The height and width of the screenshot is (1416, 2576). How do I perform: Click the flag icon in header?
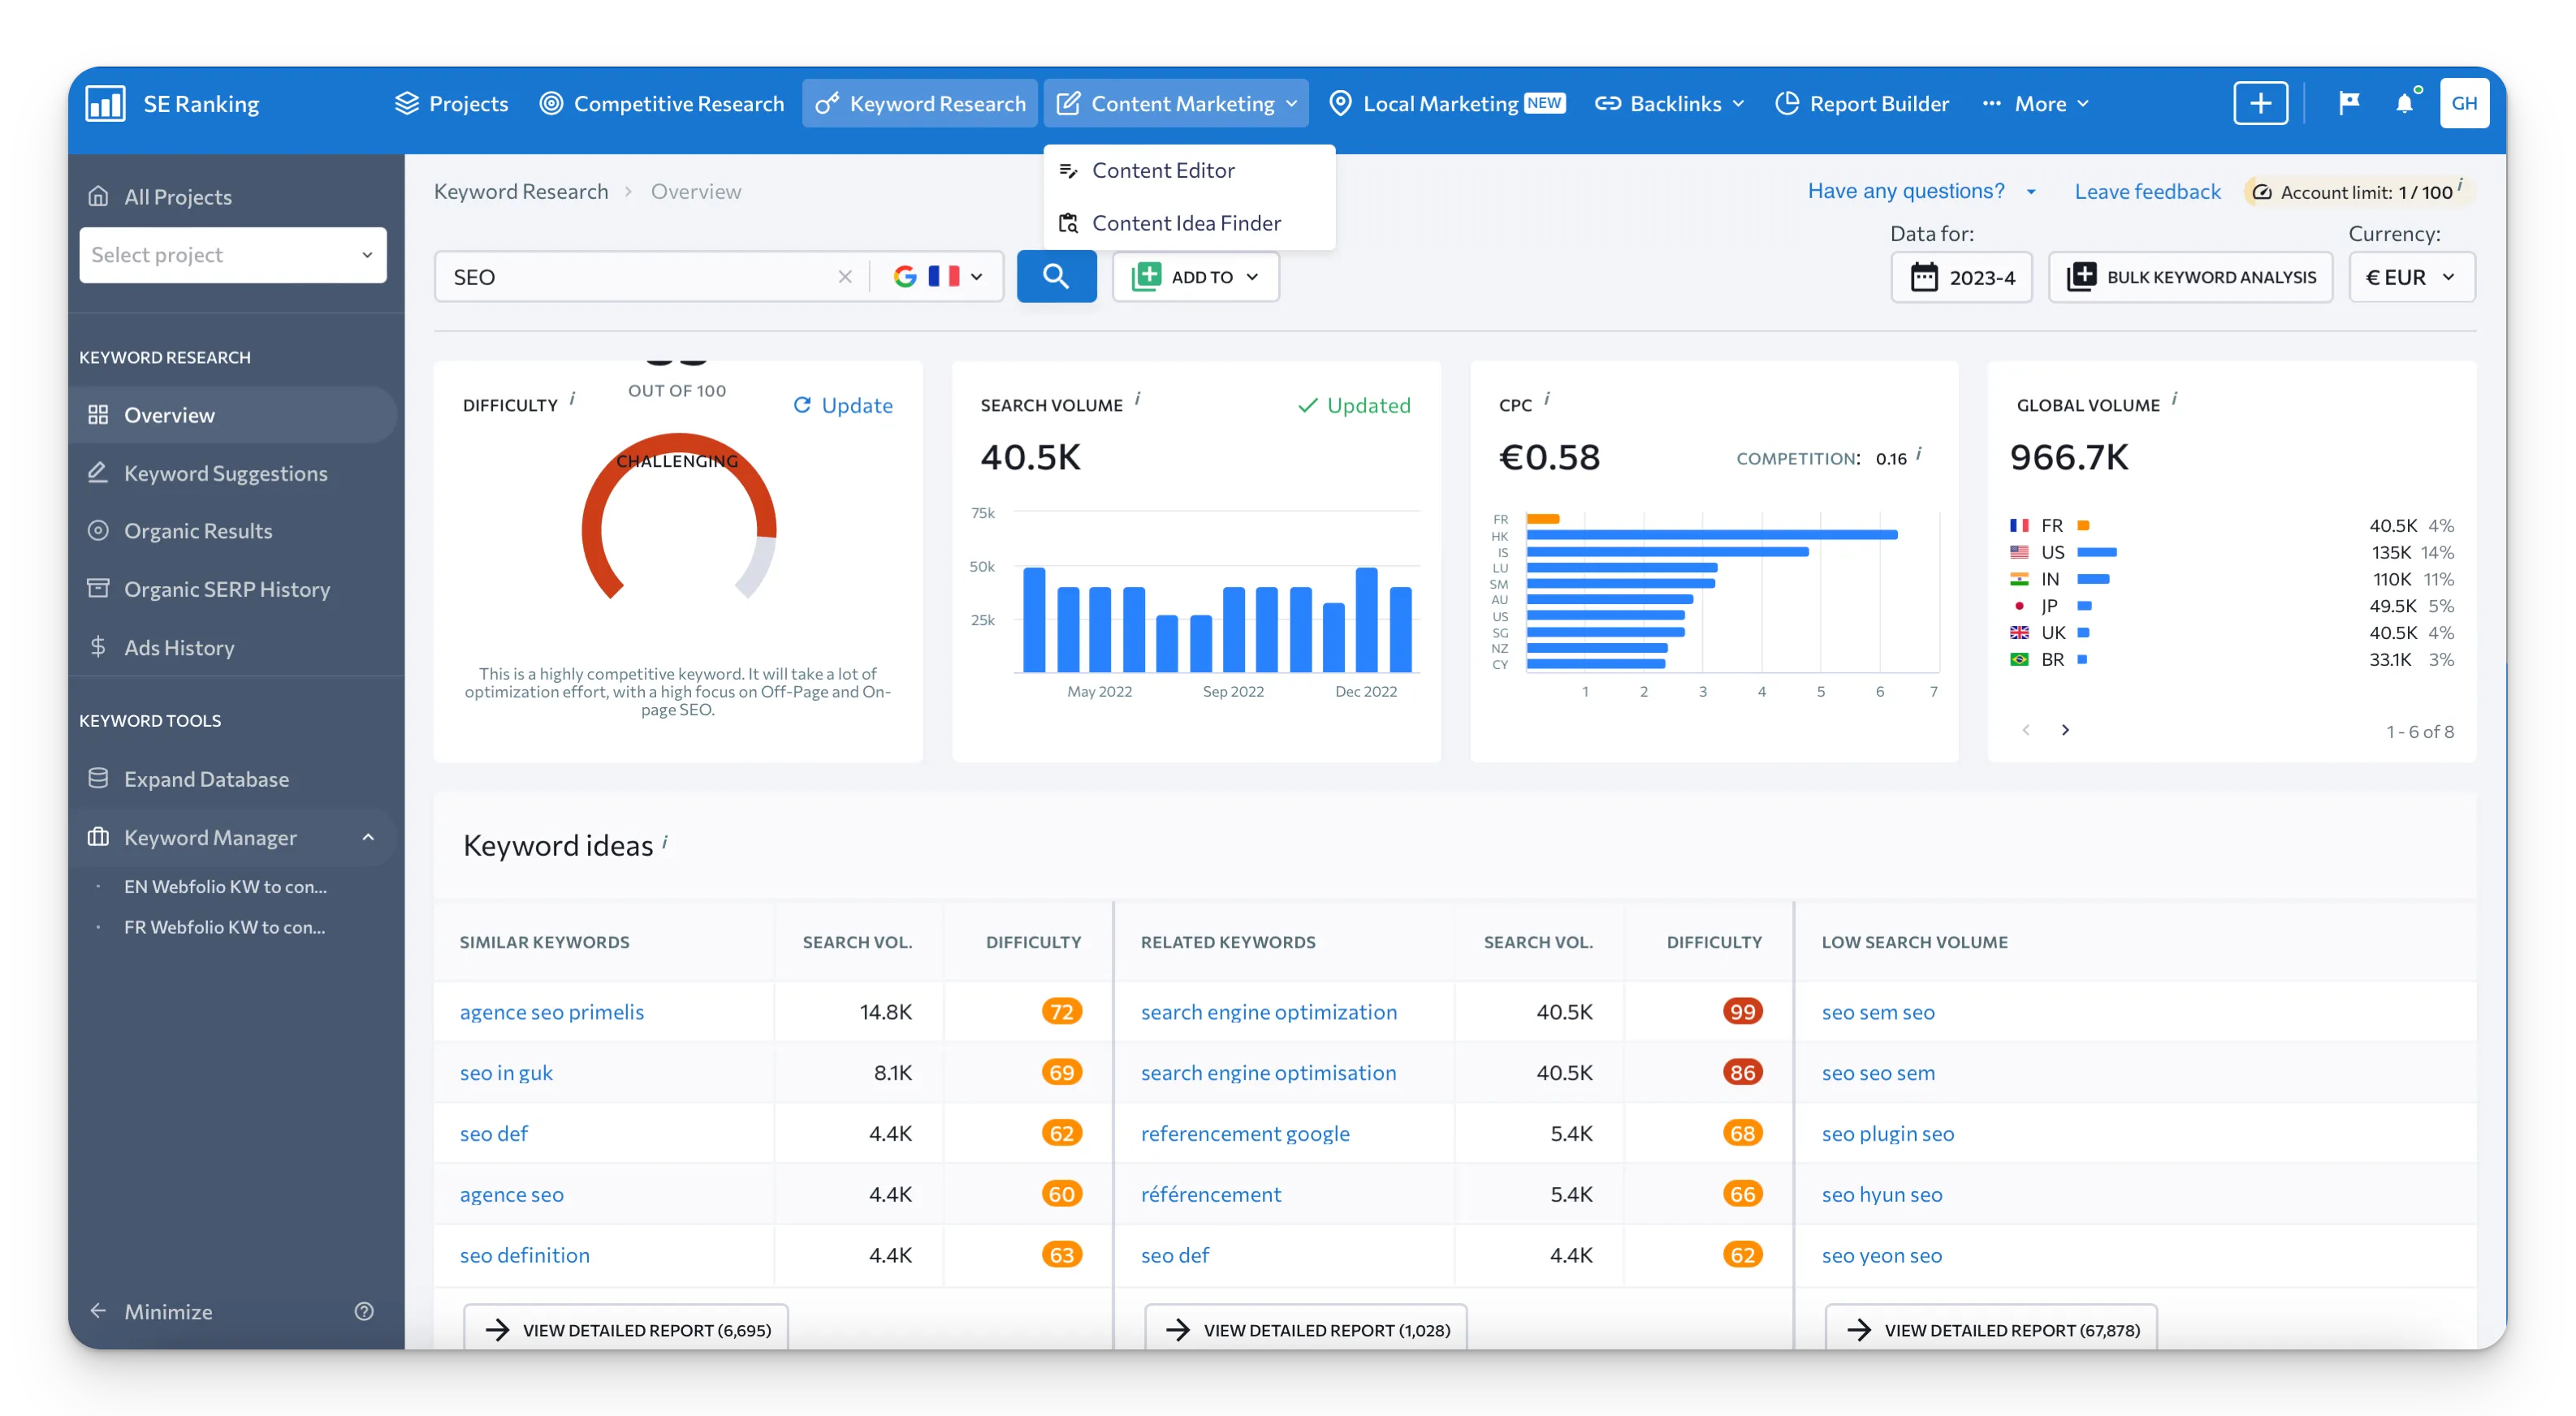[x=2348, y=103]
